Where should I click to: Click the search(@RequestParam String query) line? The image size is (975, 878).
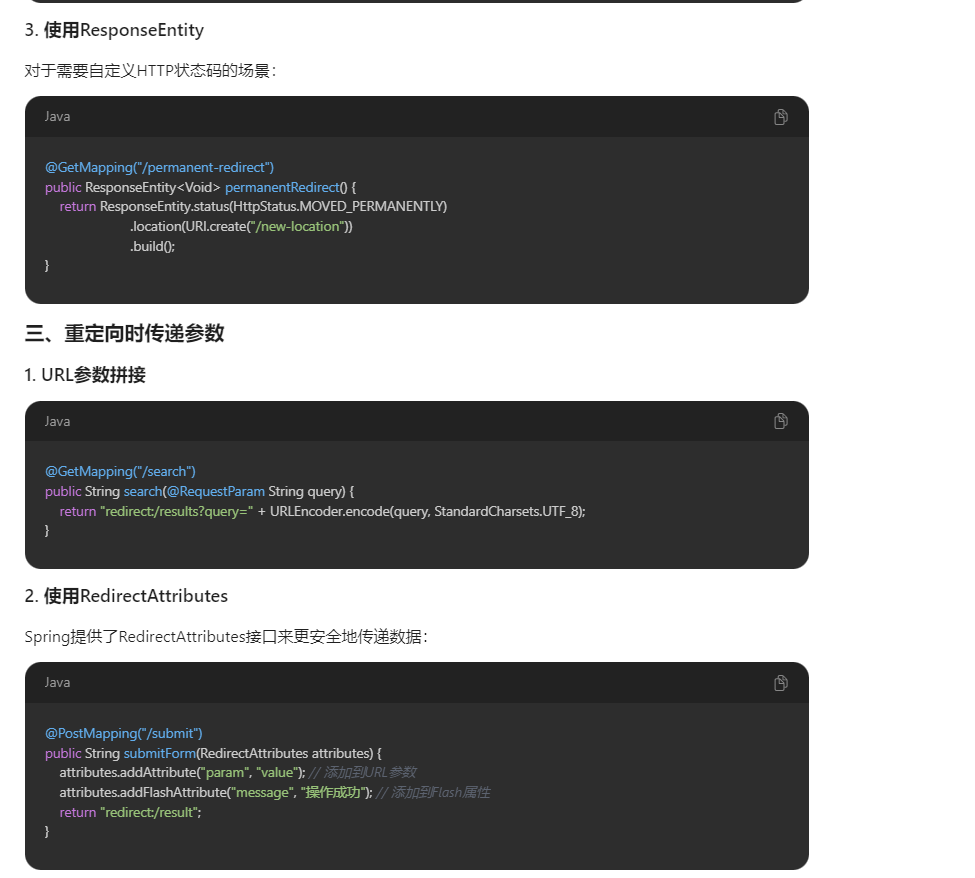[199, 491]
